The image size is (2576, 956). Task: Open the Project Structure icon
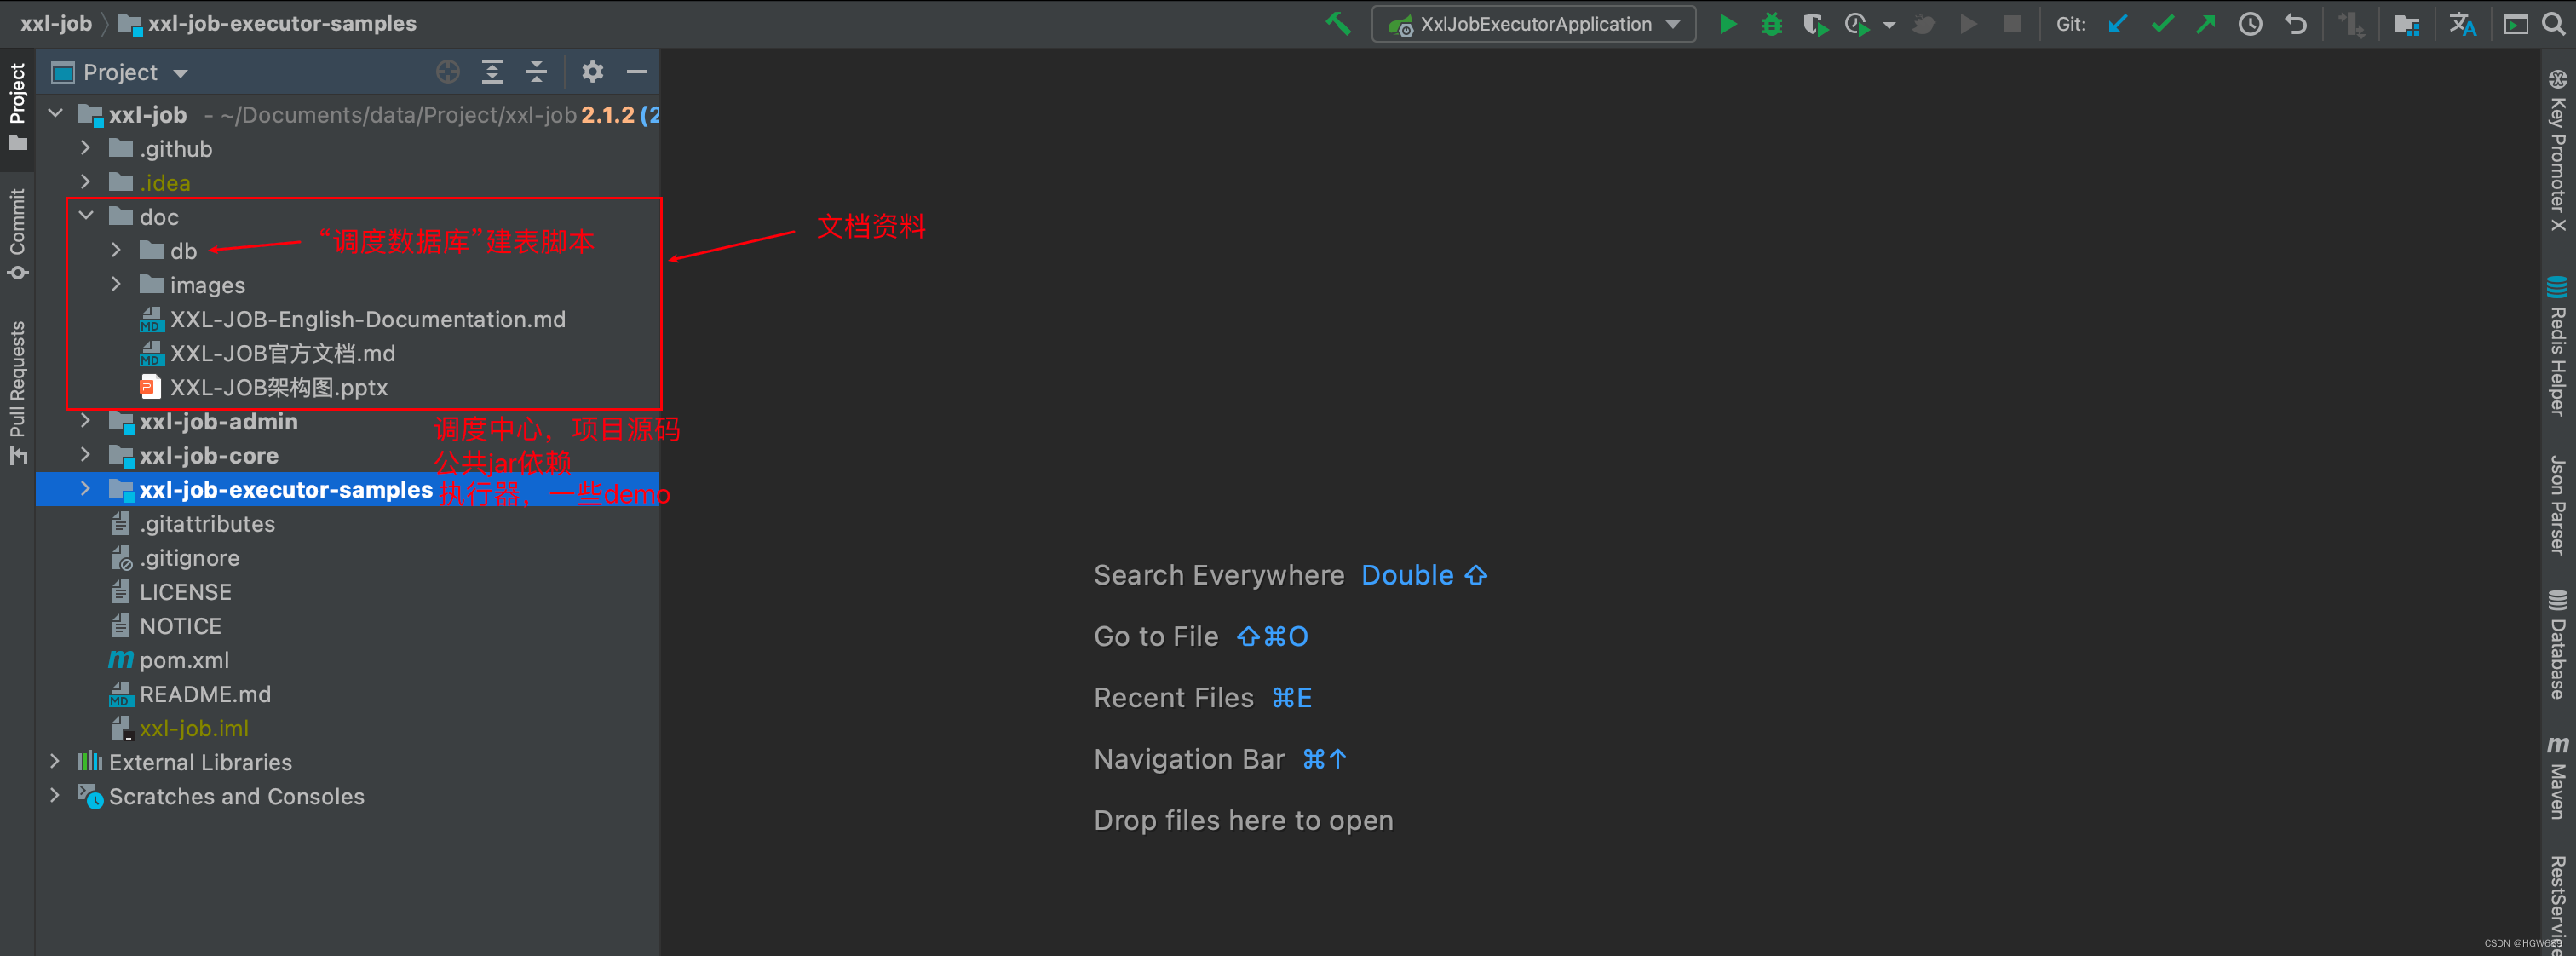click(x=2407, y=24)
